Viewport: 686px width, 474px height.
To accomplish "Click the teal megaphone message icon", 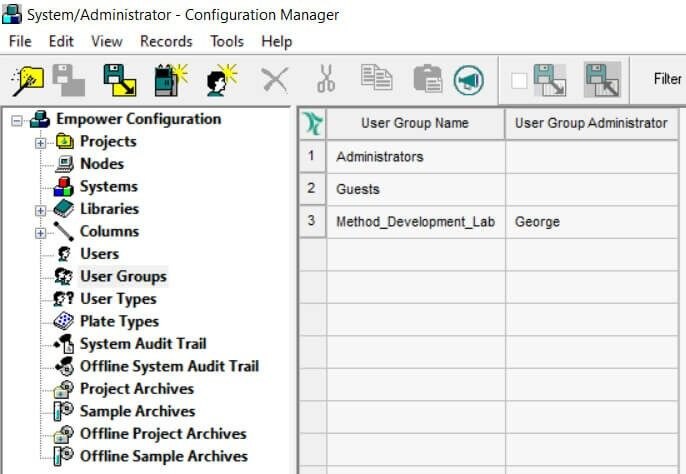I will point(469,80).
